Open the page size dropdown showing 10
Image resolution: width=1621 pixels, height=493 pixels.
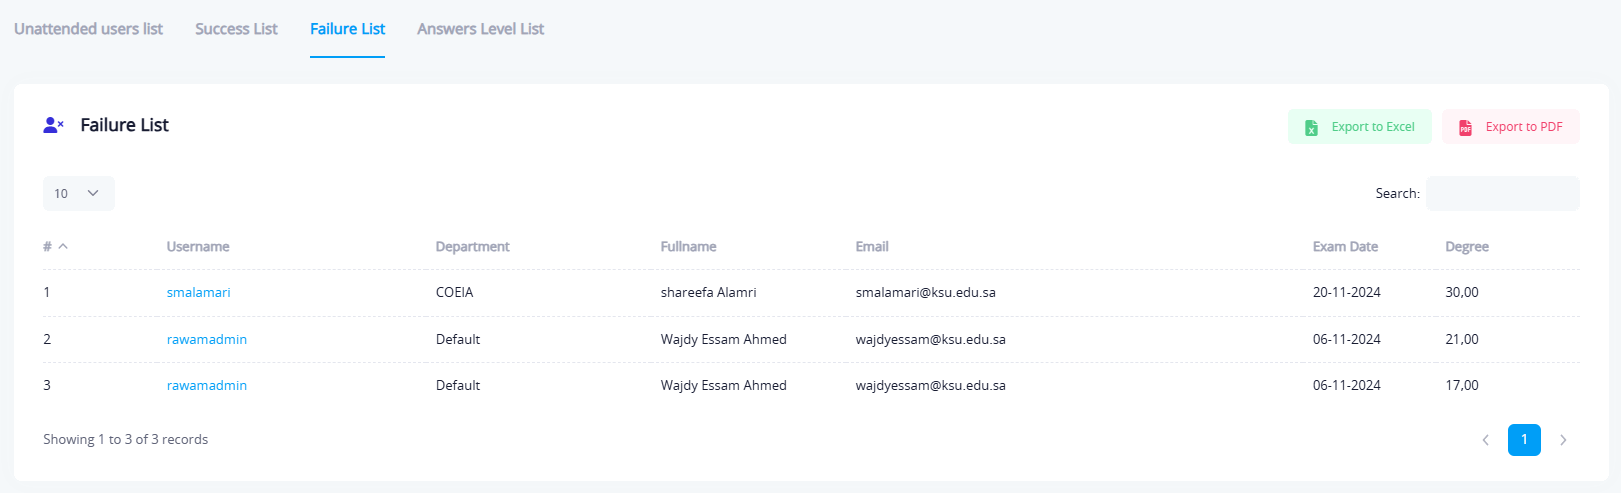tap(78, 193)
